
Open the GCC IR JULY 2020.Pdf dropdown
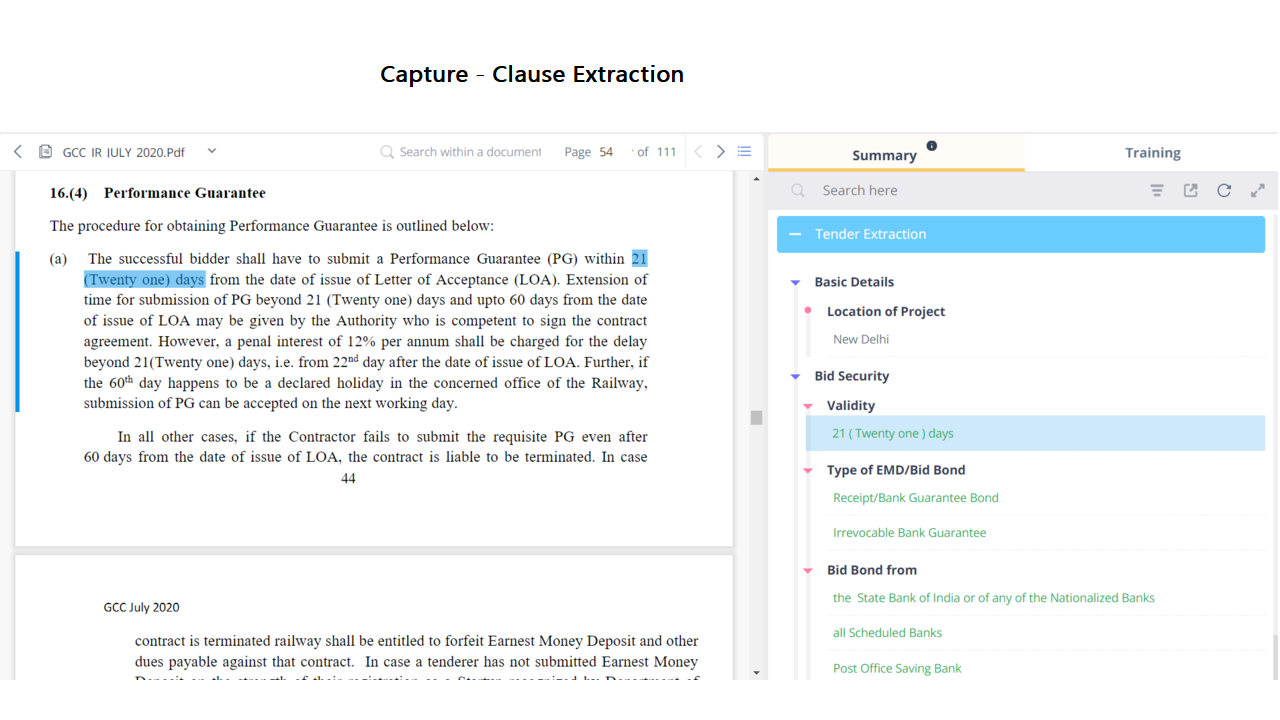coord(212,152)
